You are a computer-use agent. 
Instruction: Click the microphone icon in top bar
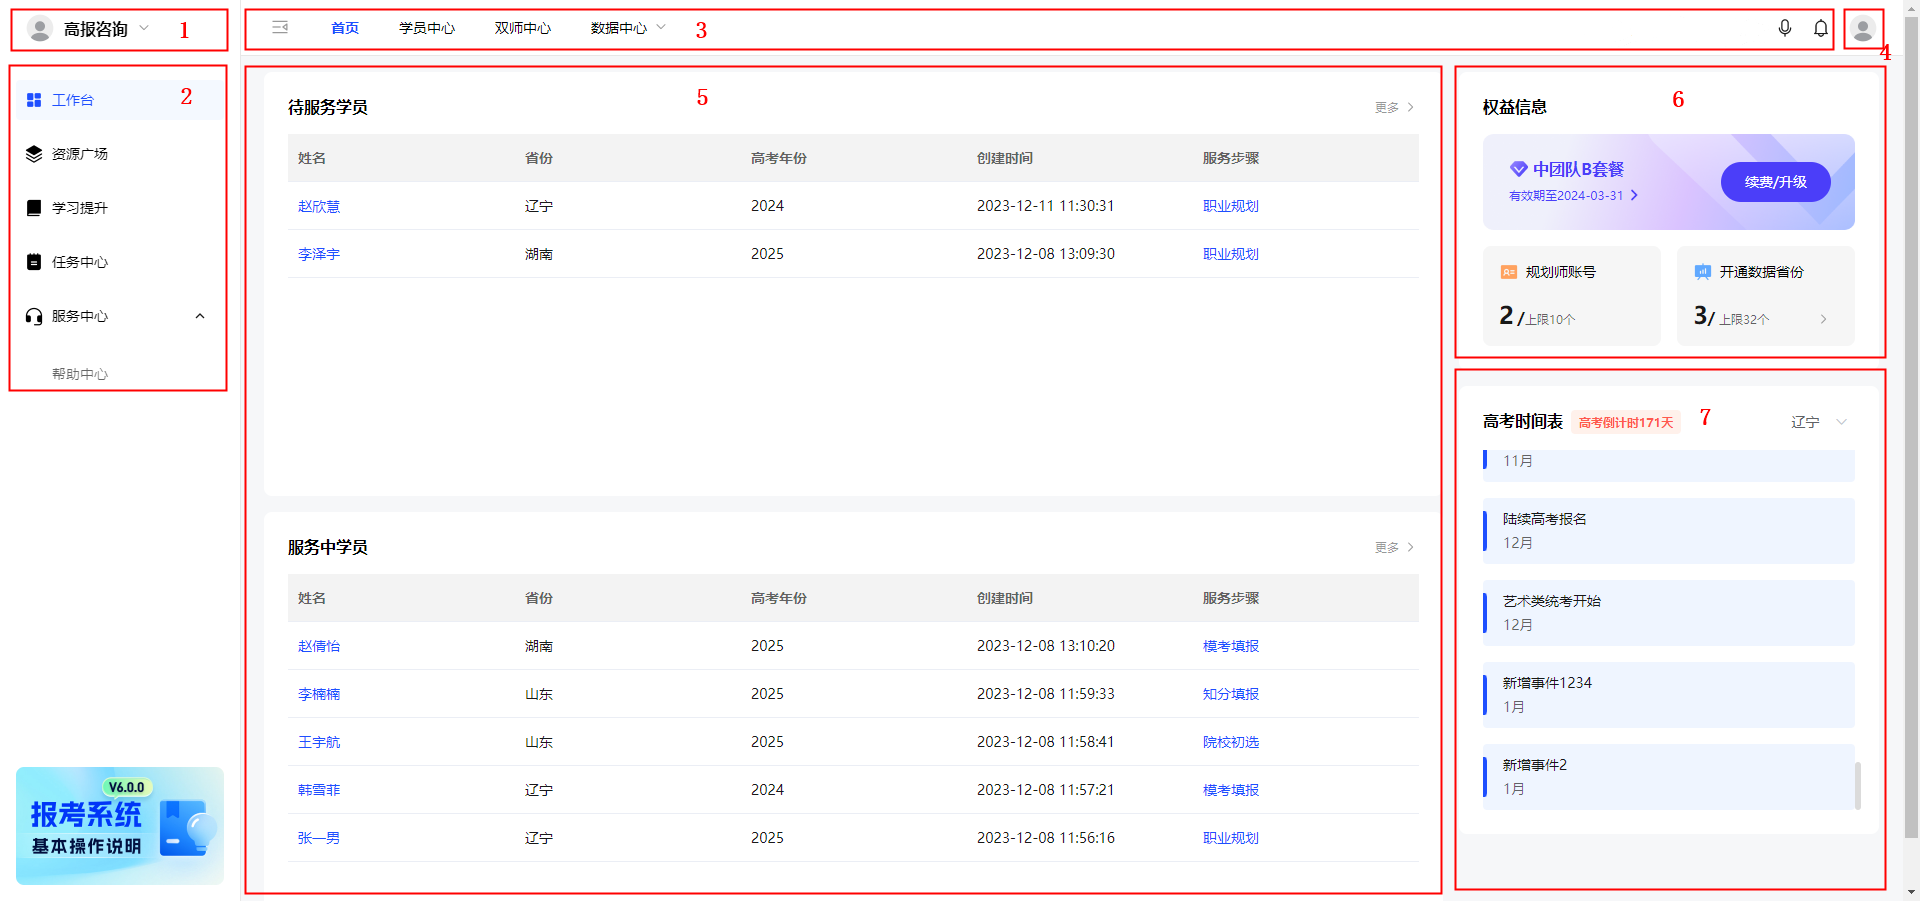pyautogui.click(x=1785, y=28)
